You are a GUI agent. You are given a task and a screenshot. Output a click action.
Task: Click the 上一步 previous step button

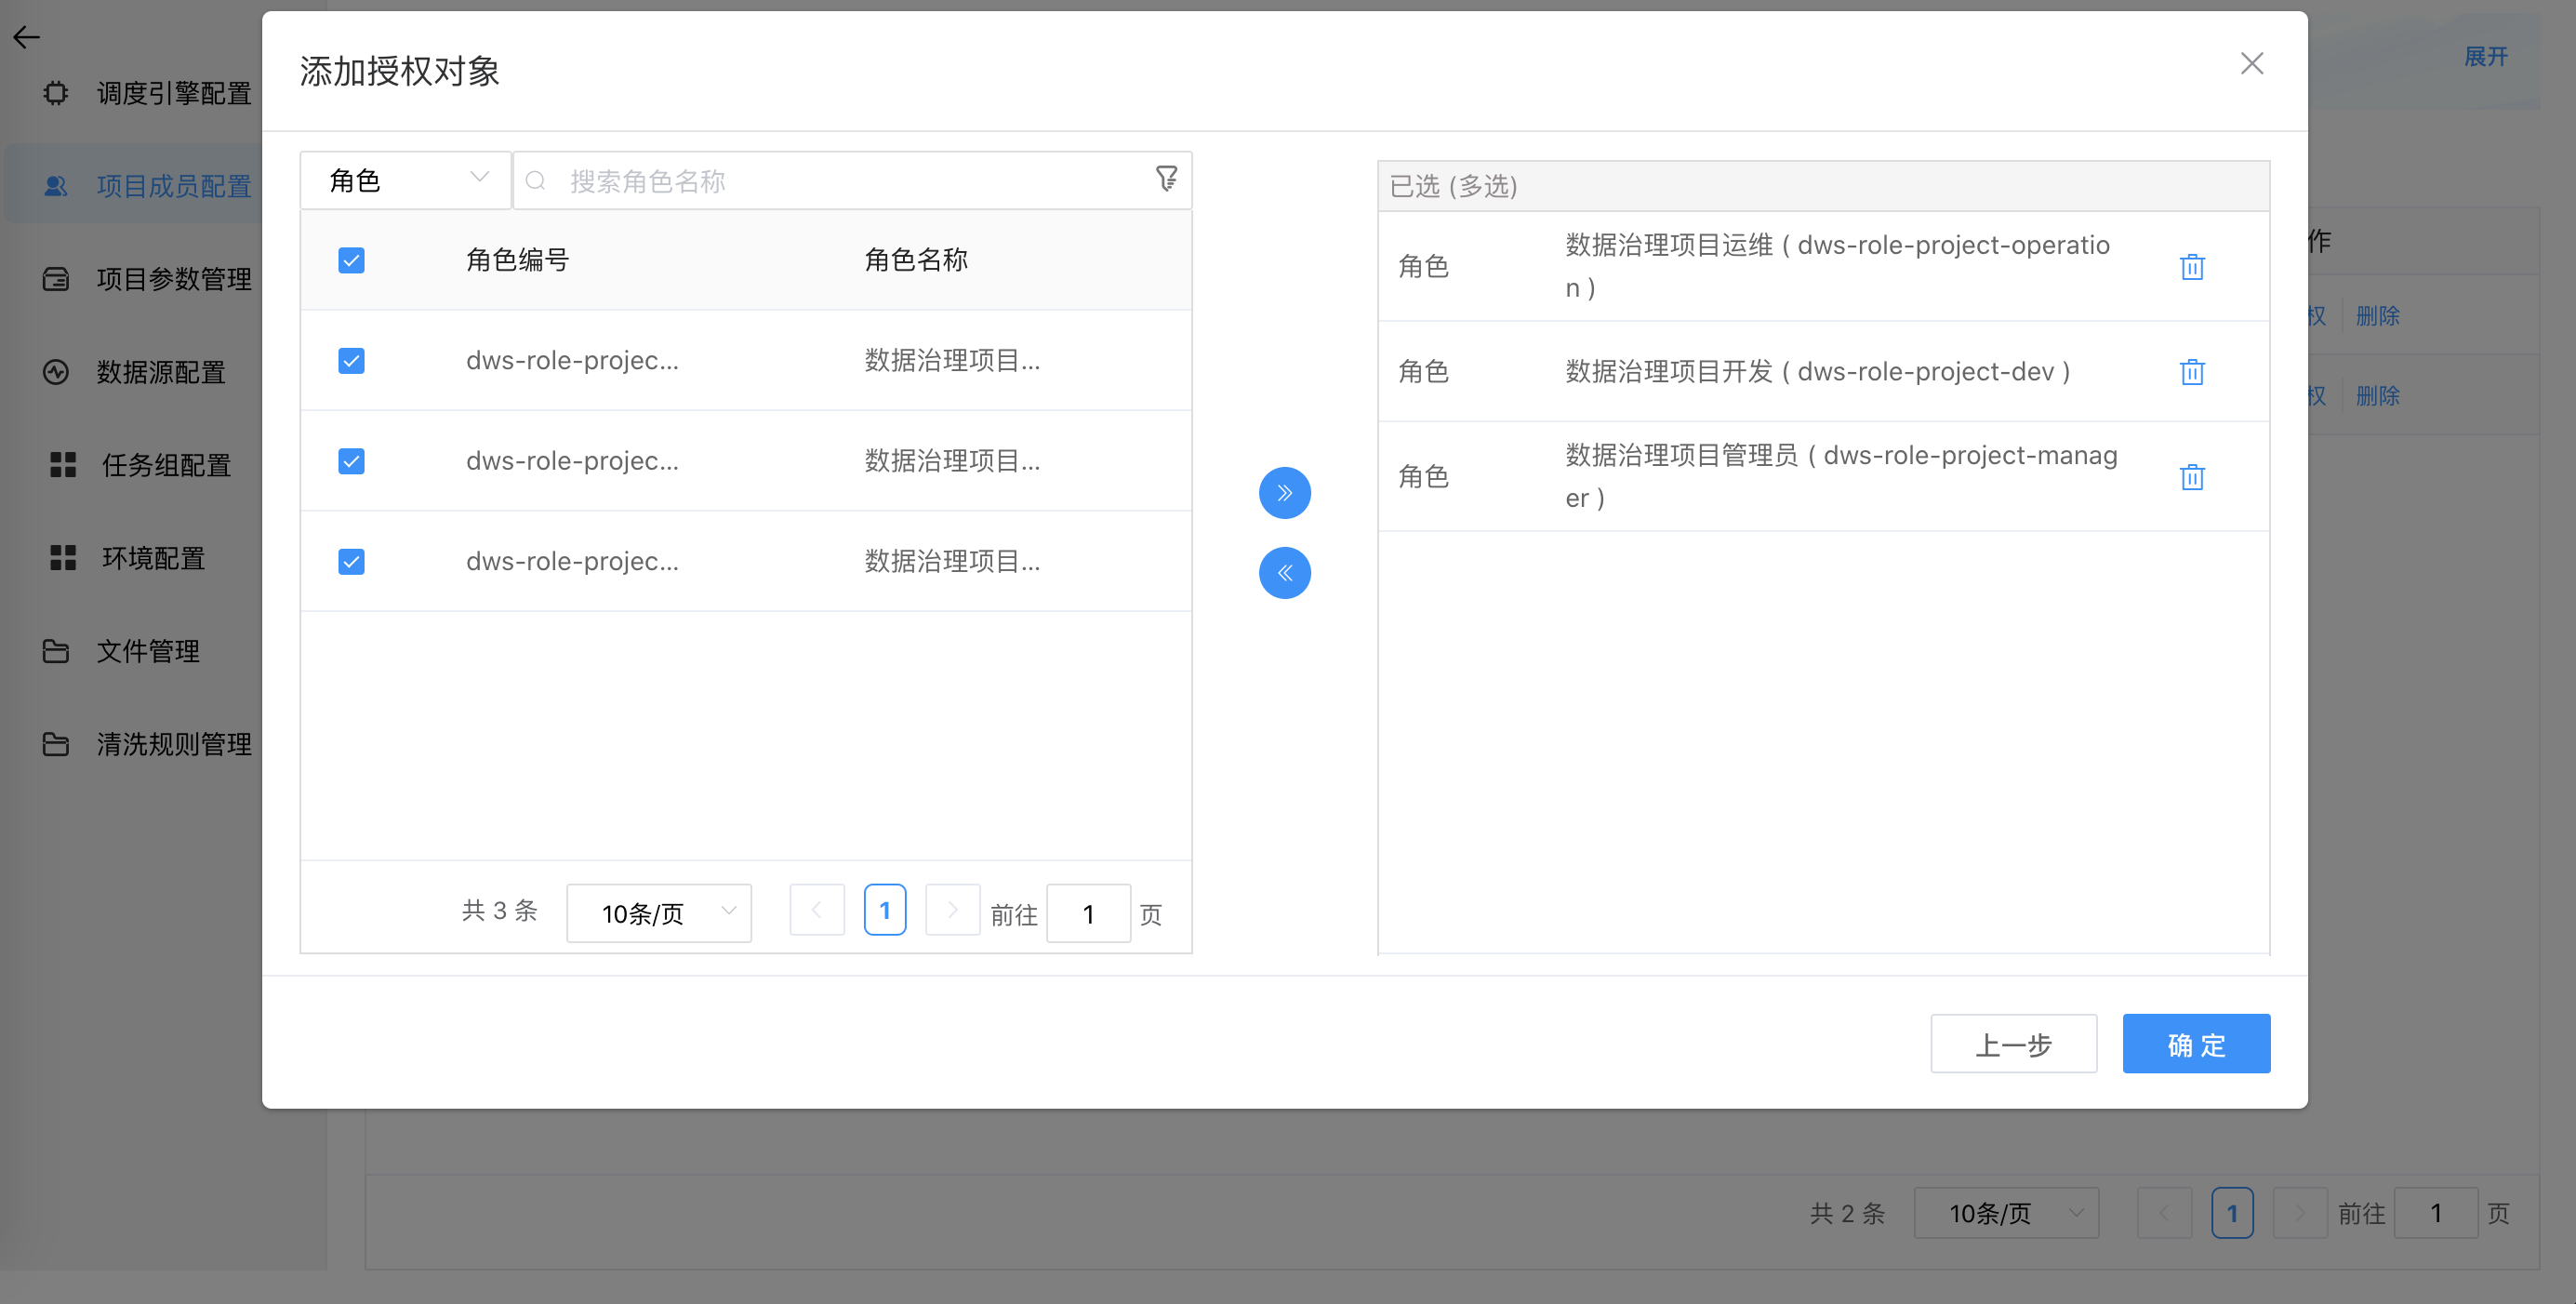pos(2013,1043)
